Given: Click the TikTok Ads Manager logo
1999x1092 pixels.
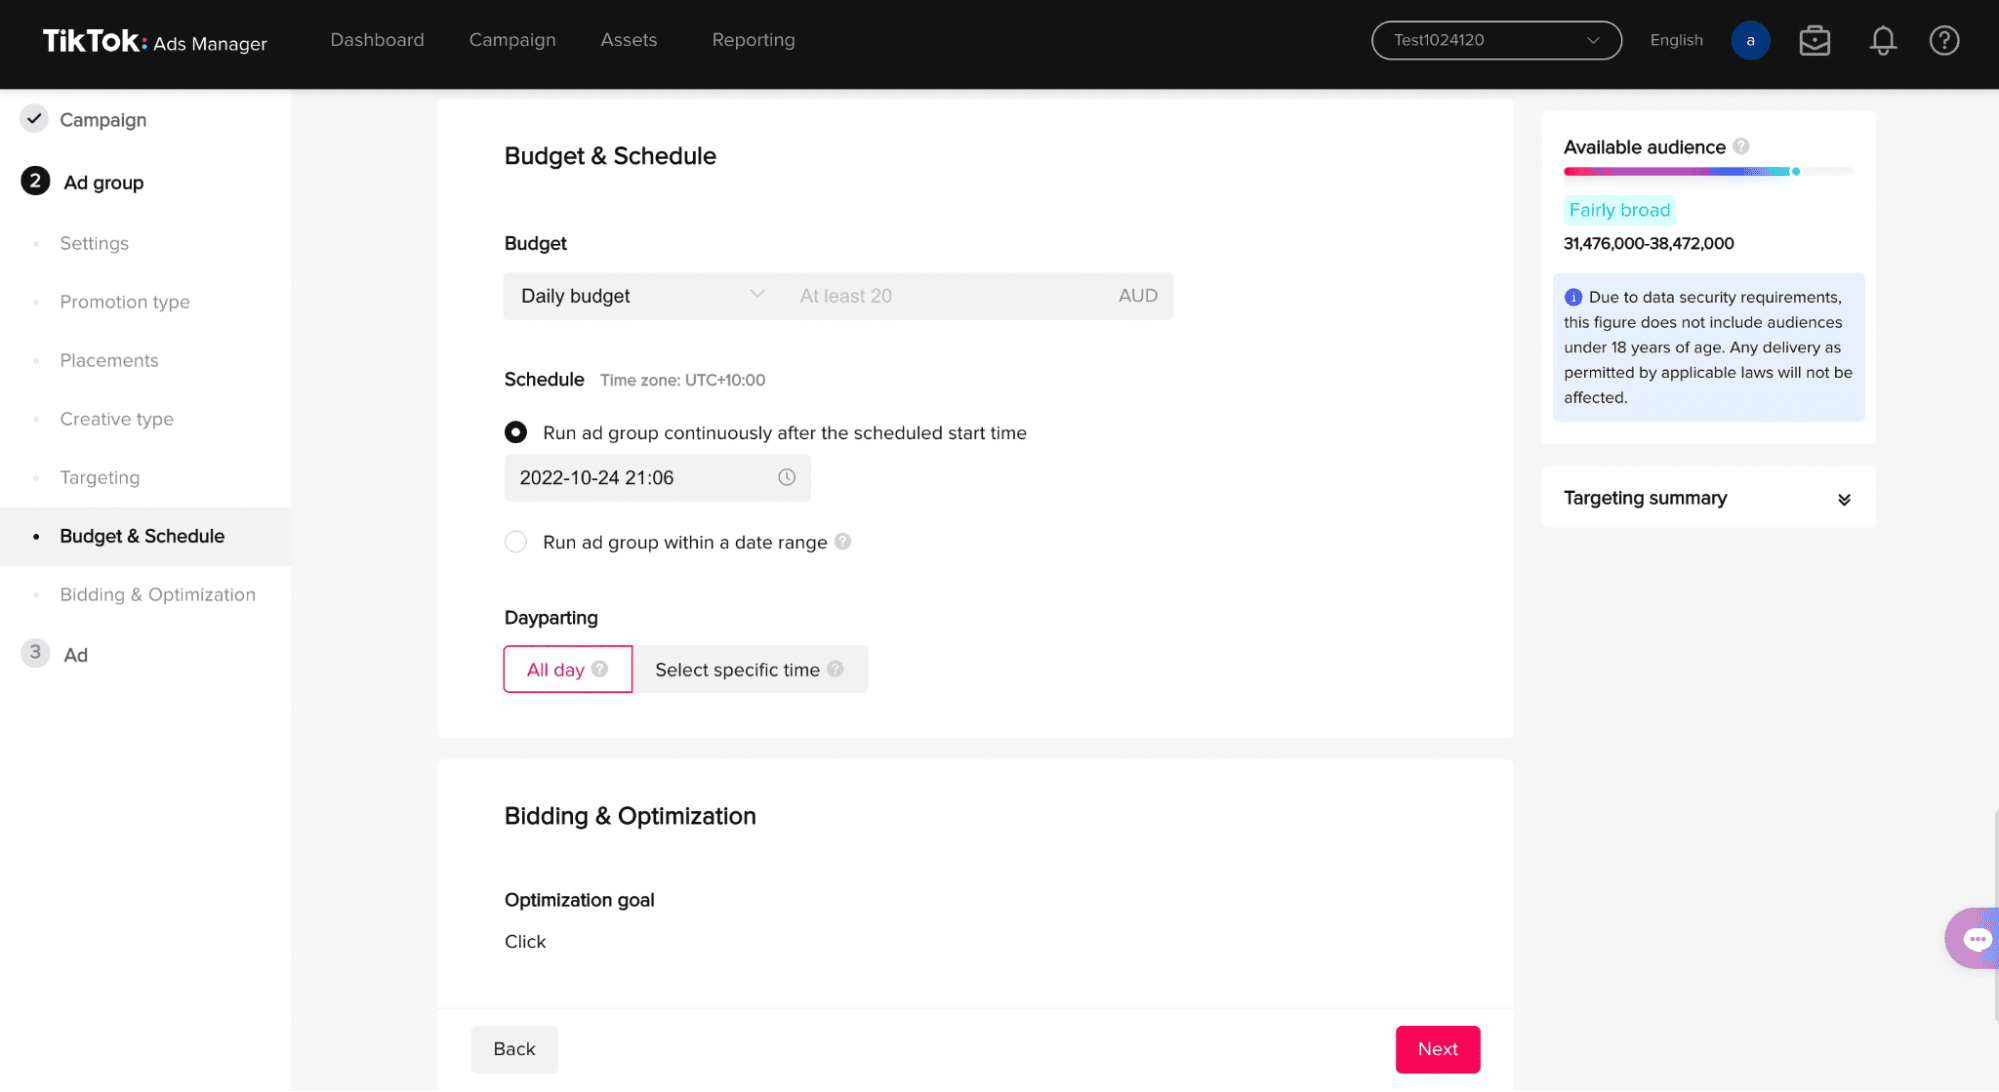Looking at the screenshot, I should click(151, 42).
